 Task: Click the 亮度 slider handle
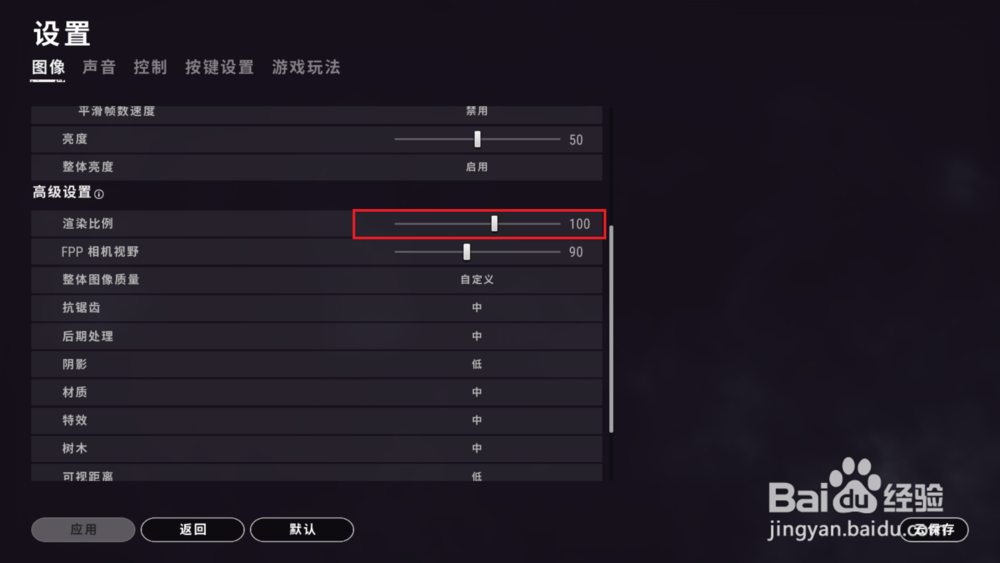[477, 139]
